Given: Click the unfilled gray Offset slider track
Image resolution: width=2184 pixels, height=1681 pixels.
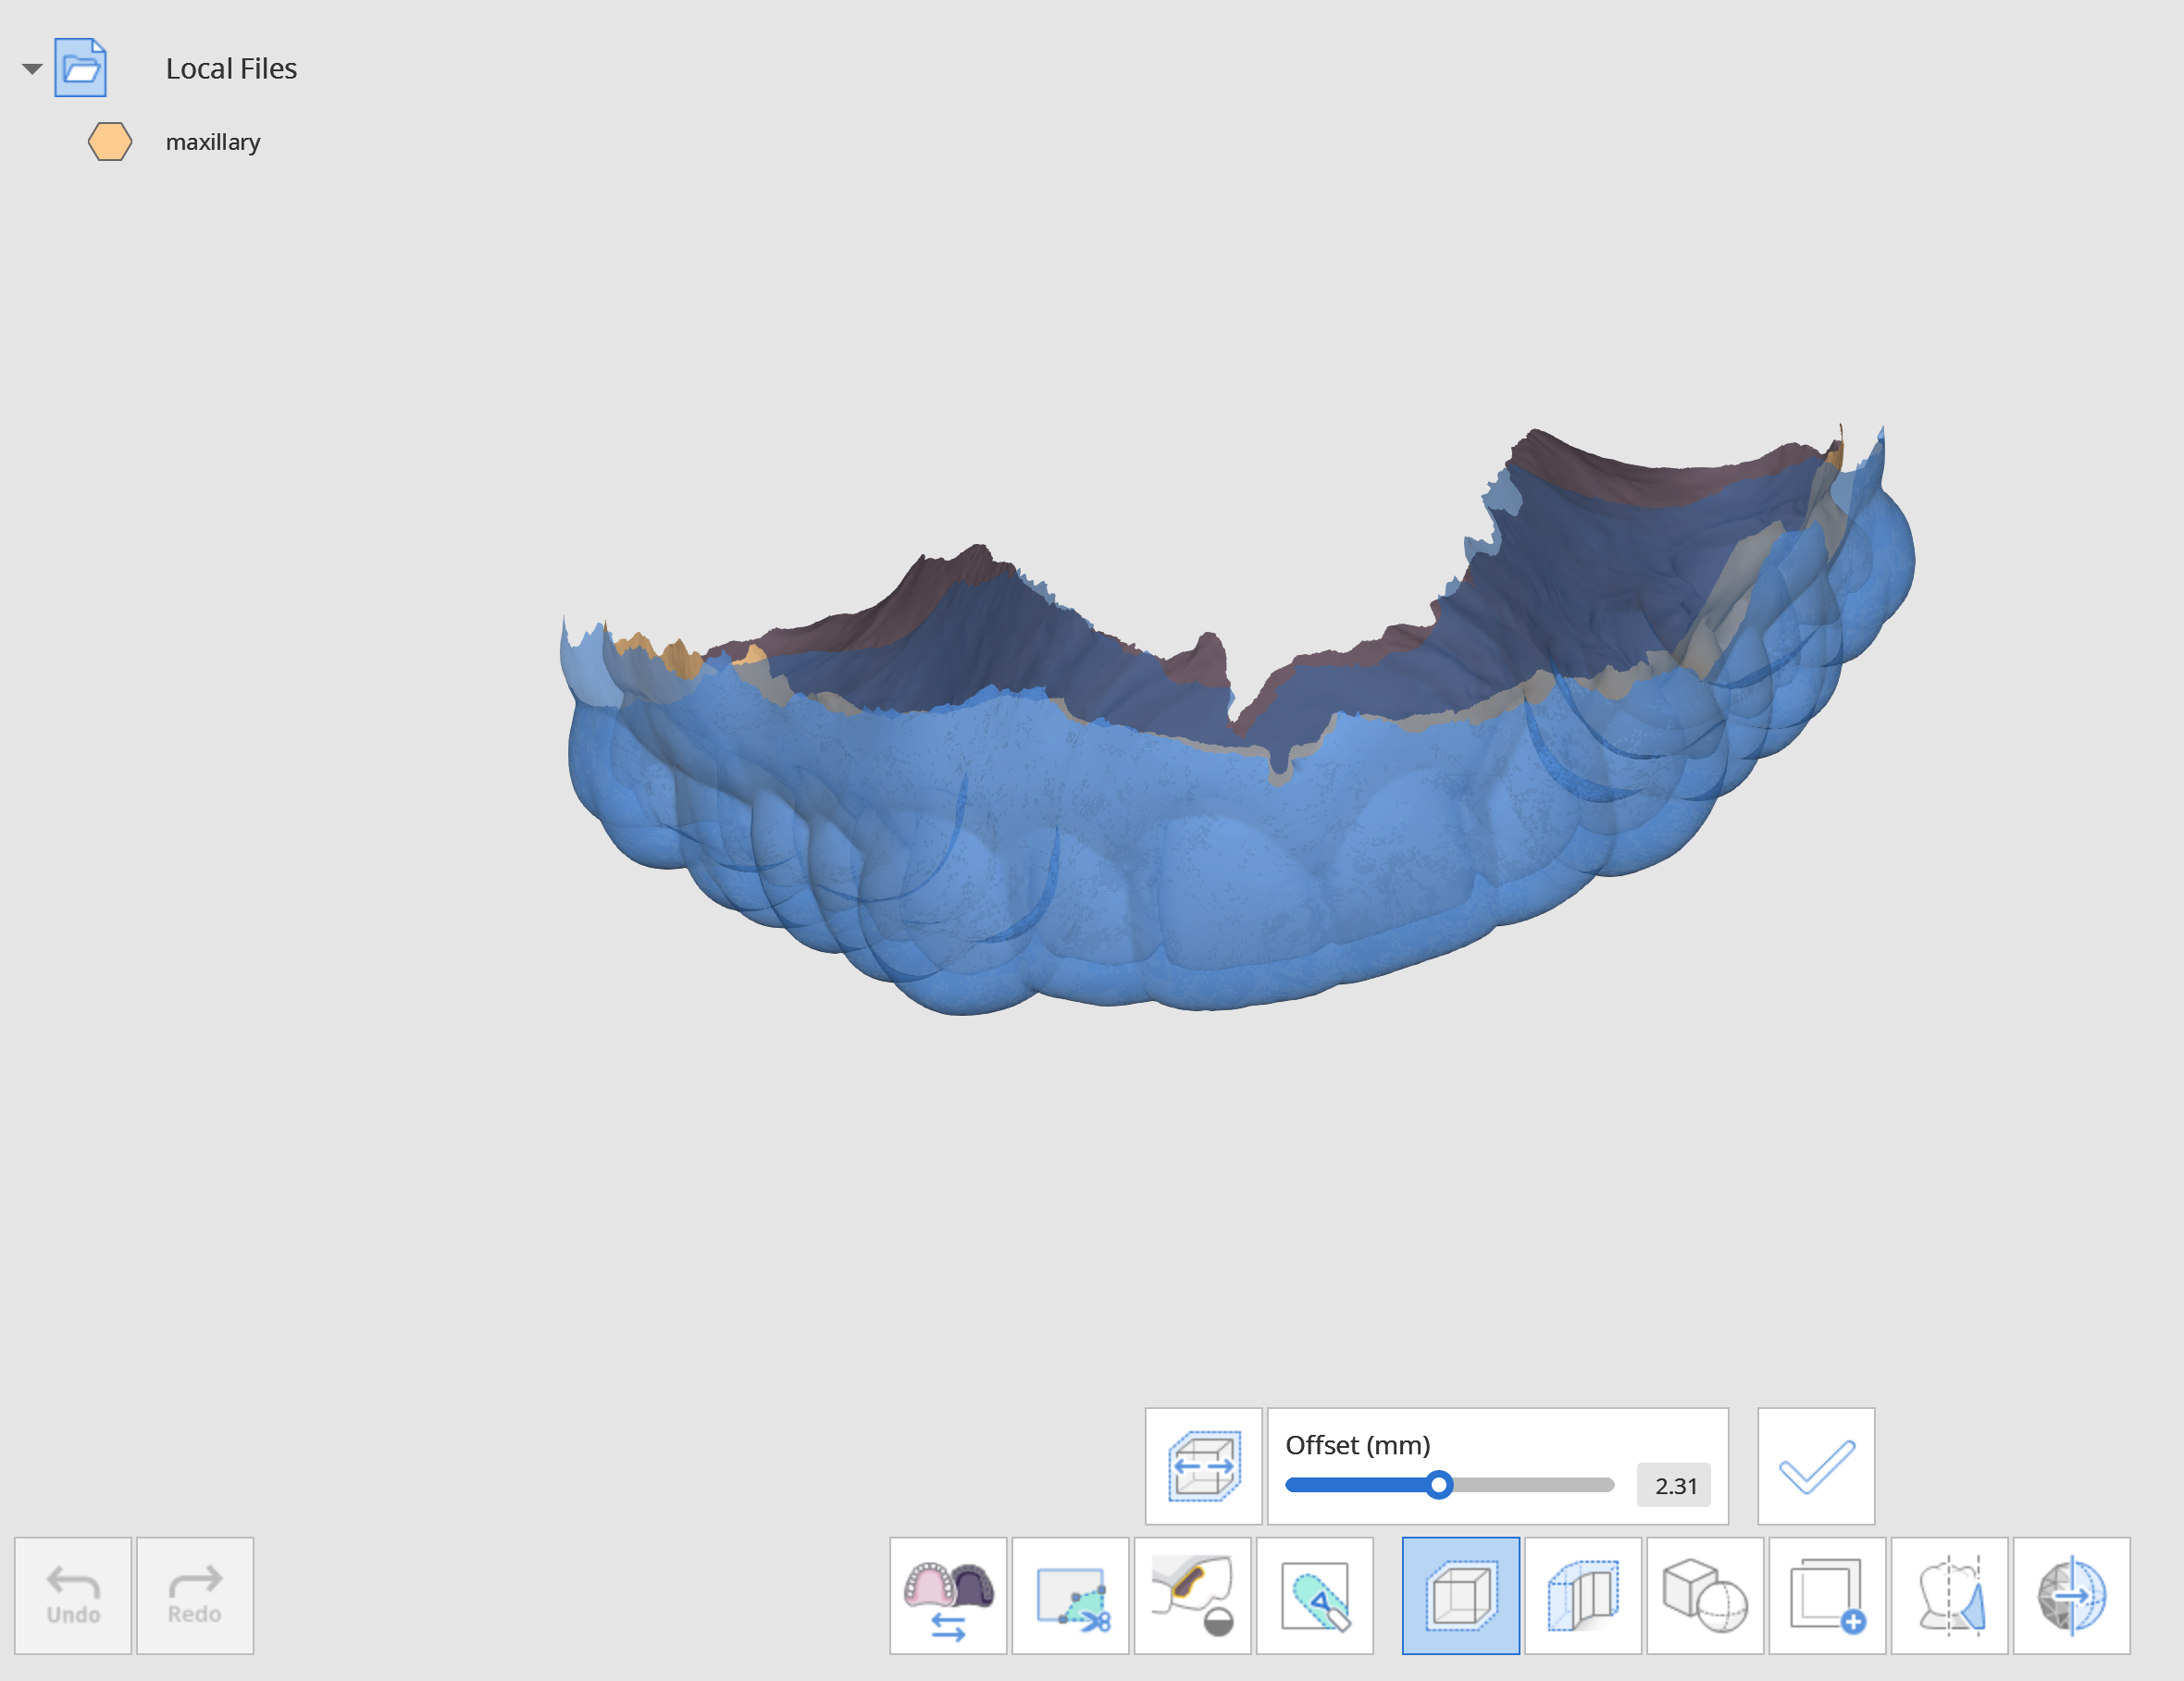Looking at the screenshot, I should [x=1533, y=1485].
